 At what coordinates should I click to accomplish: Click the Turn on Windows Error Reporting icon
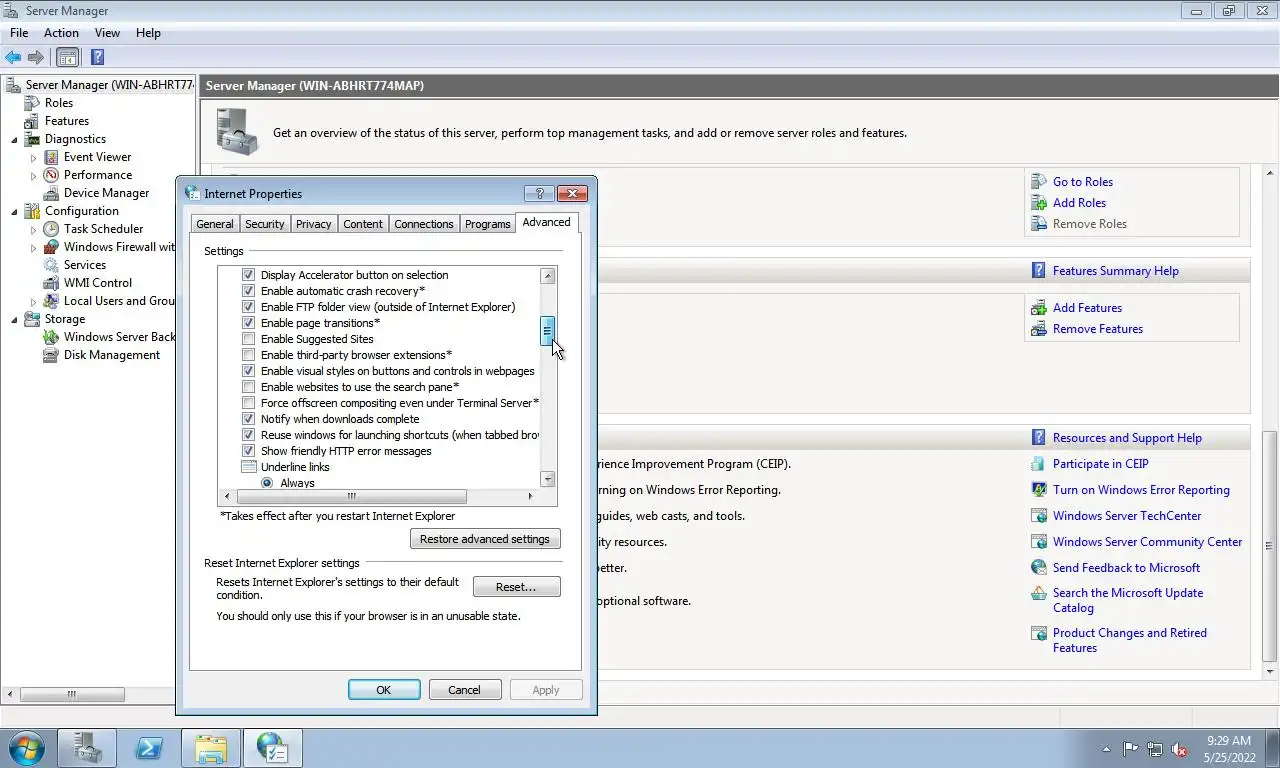(1038, 490)
